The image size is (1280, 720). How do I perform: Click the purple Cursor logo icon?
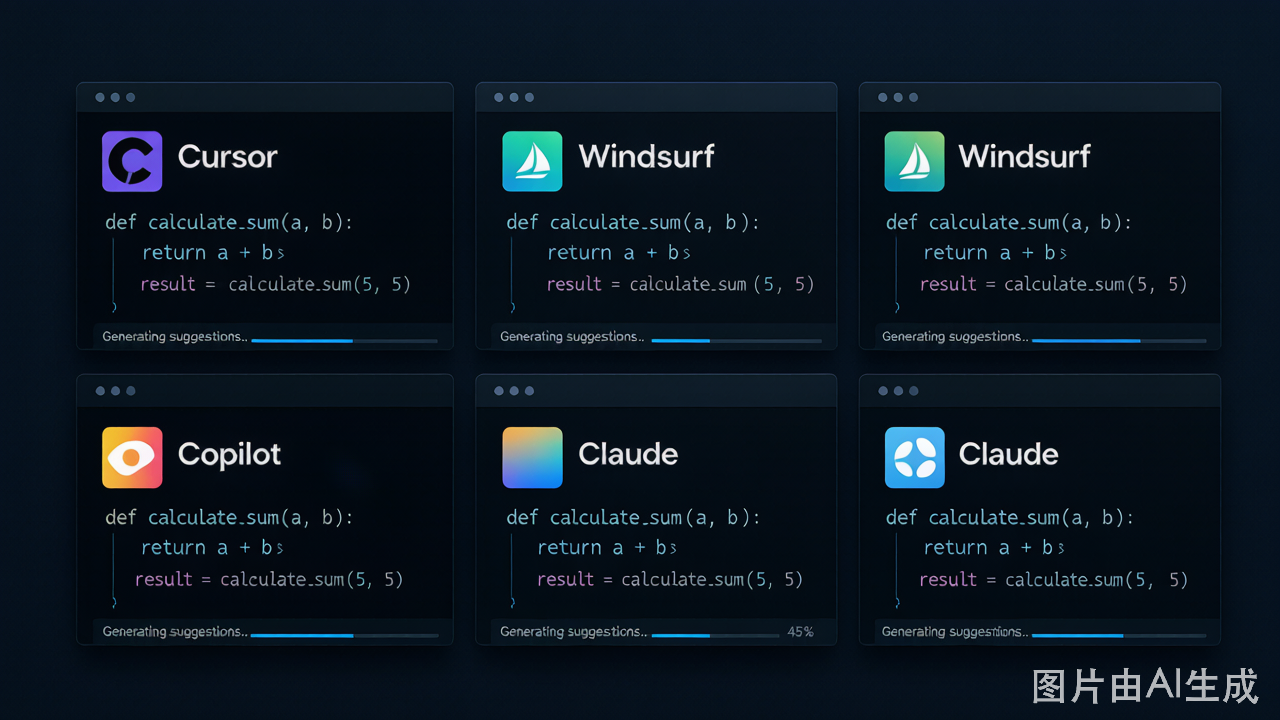coord(132,161)
